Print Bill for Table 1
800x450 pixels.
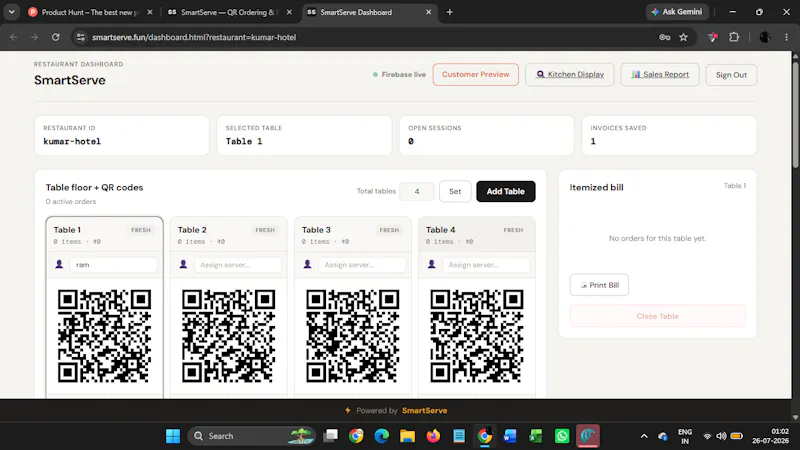pos(599,285)
